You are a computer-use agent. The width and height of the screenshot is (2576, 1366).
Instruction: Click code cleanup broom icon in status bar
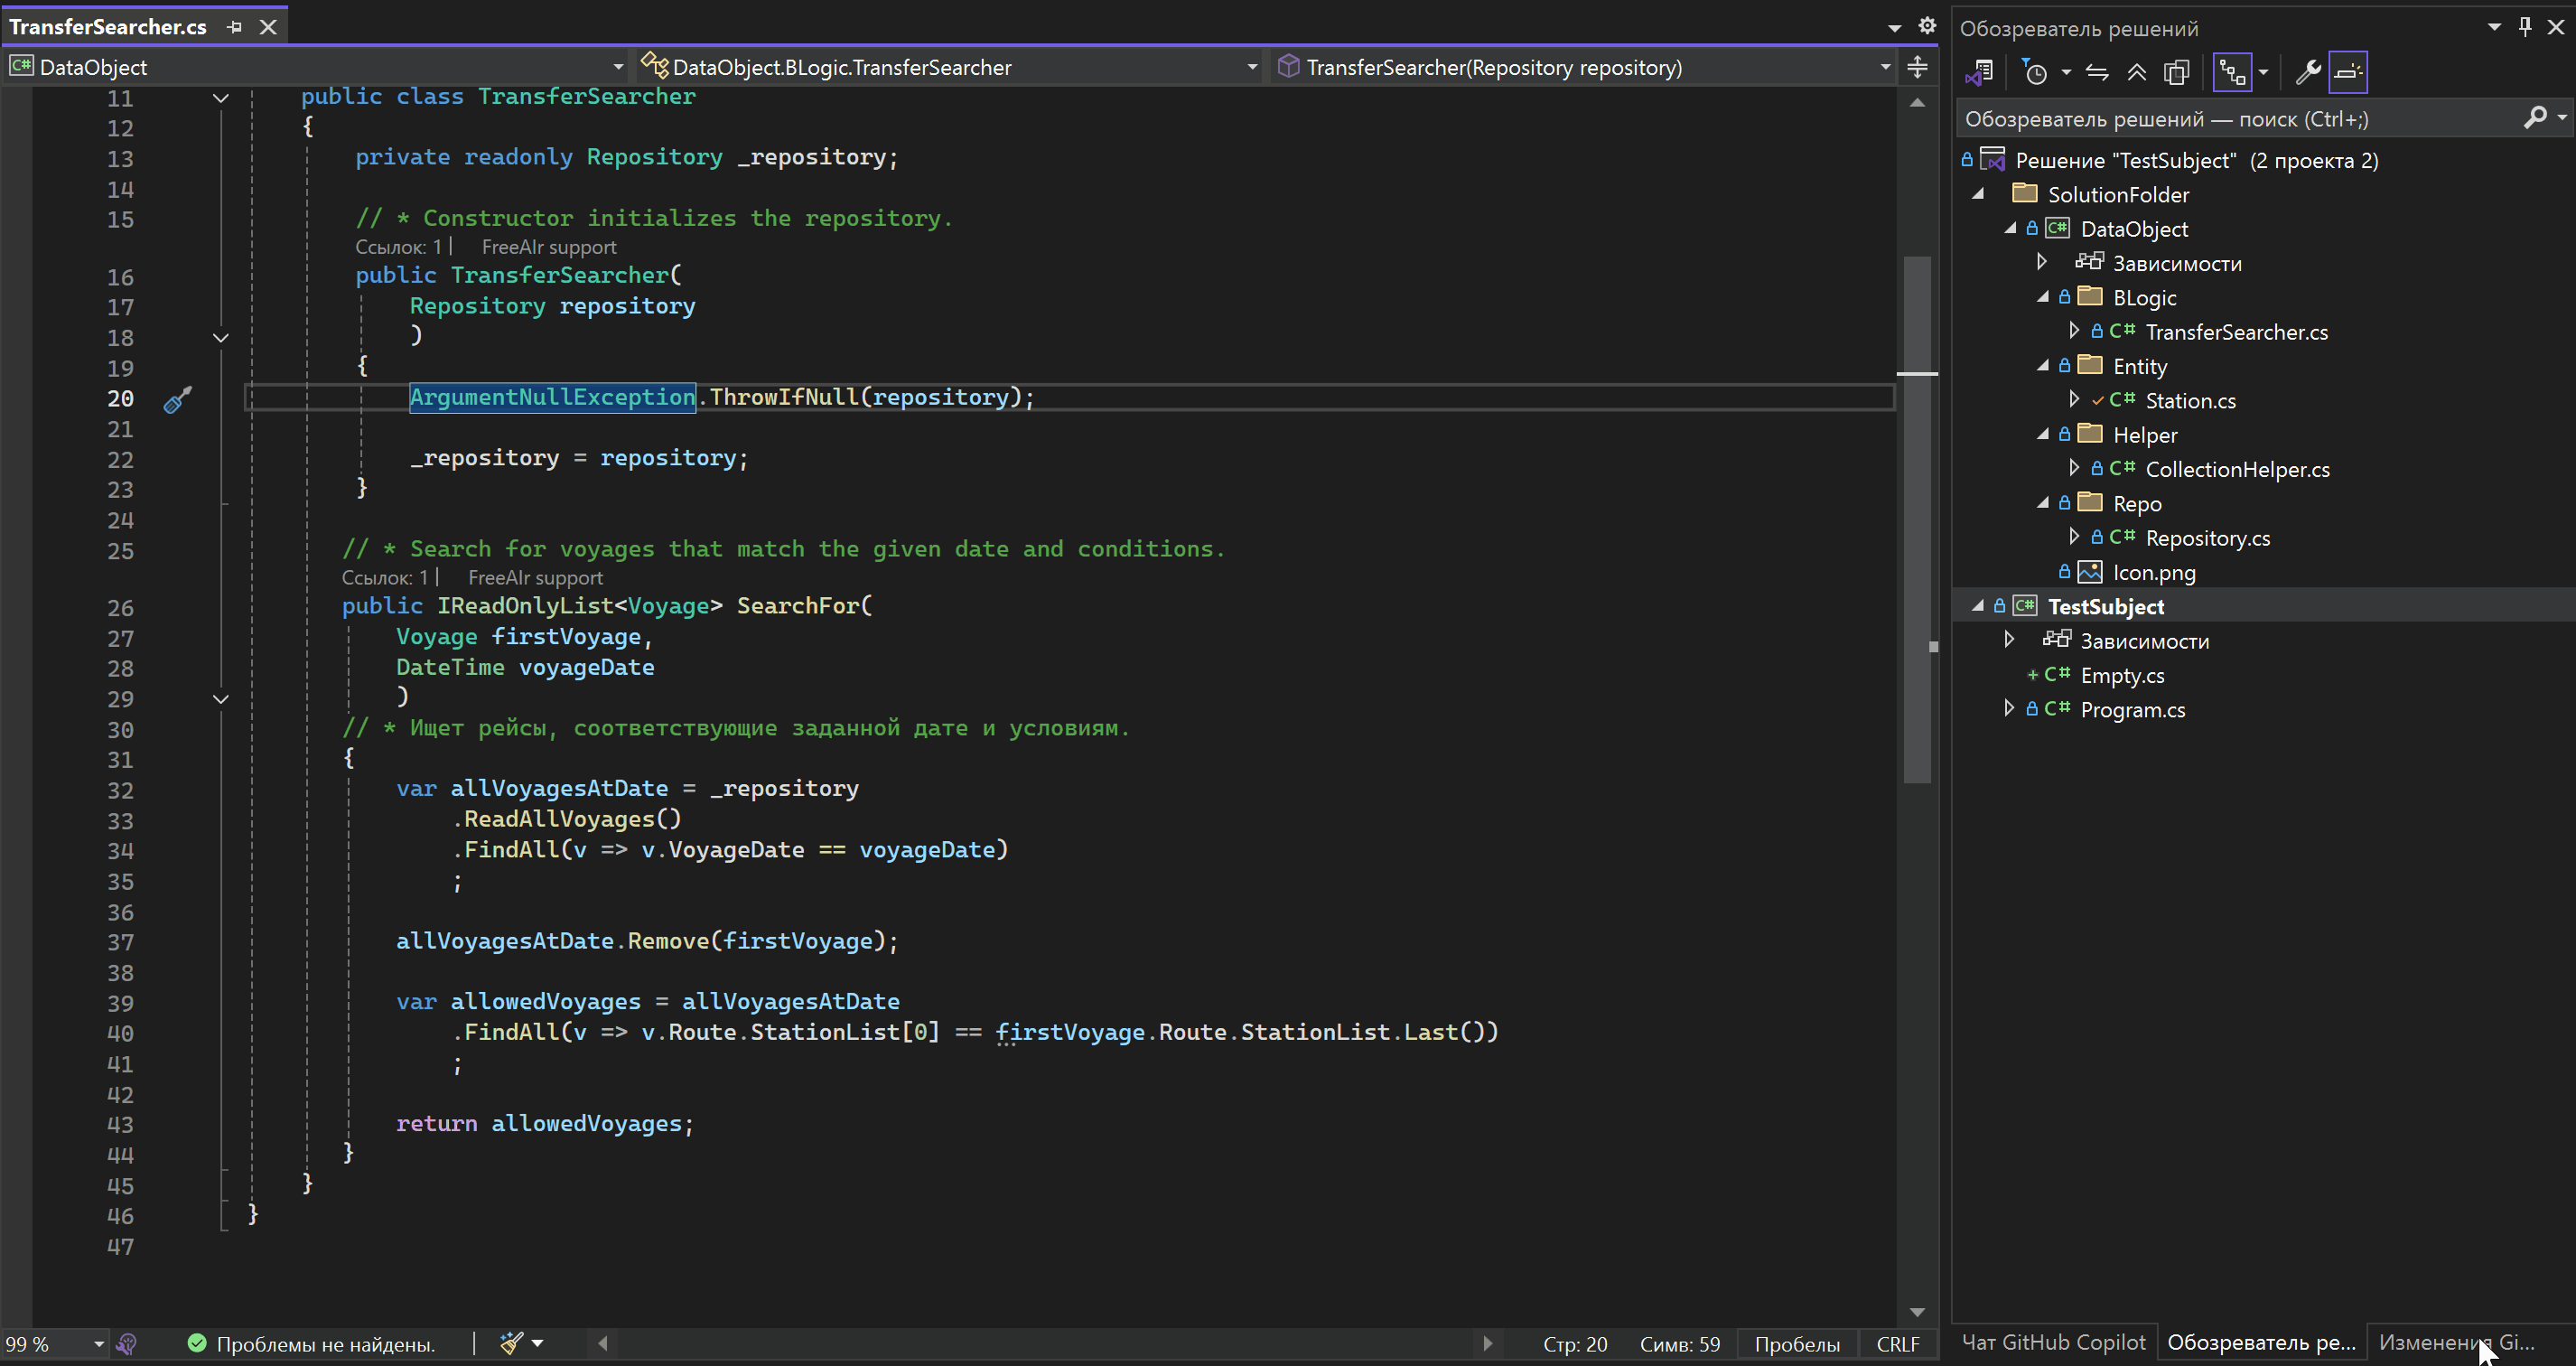pyautogui.click(x=512, y=1343)
